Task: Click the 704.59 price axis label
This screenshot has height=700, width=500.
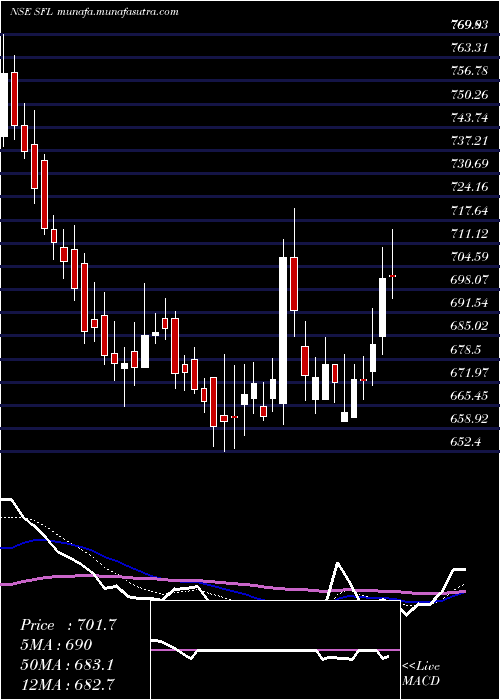Action: pos(469,258)
